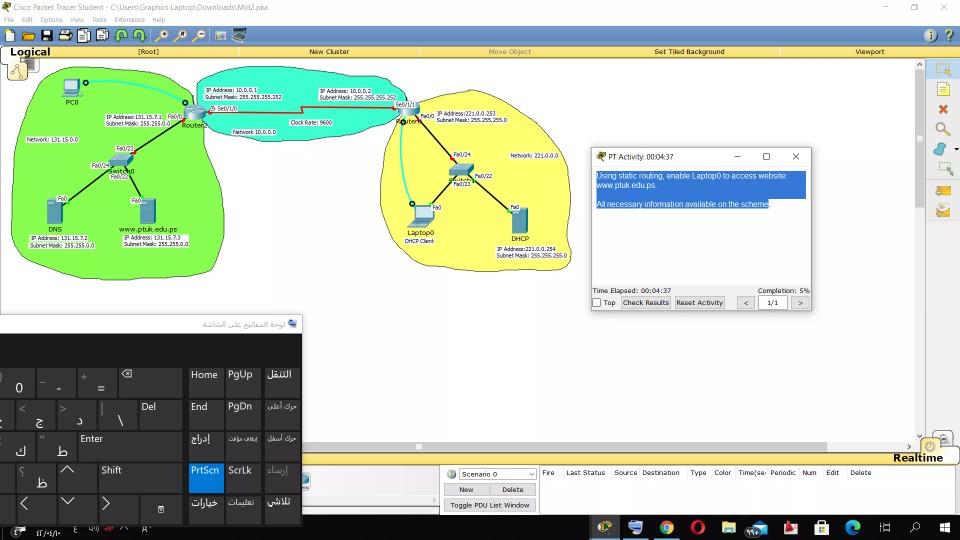Viewport: 960px width, 540px height.
Task: Choose the Add Complex PDU envelope tool
Action: tap(943, 211)
